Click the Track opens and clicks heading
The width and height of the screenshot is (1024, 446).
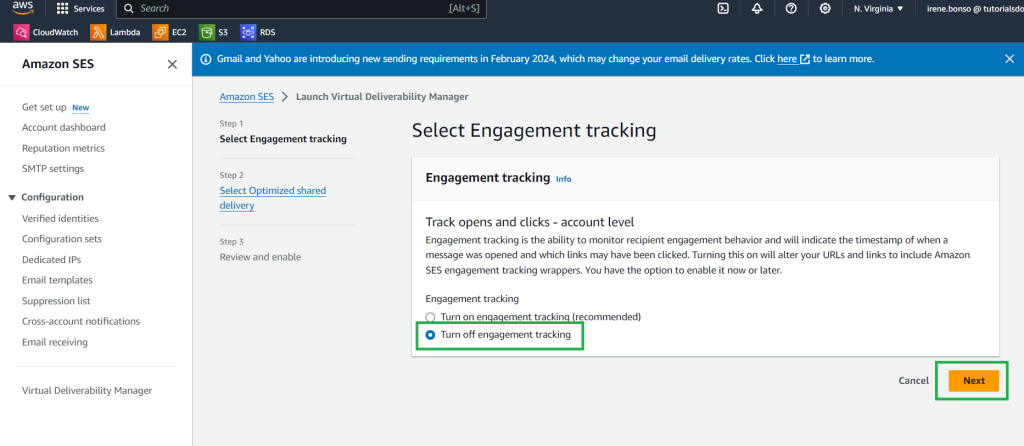point(530,222)
